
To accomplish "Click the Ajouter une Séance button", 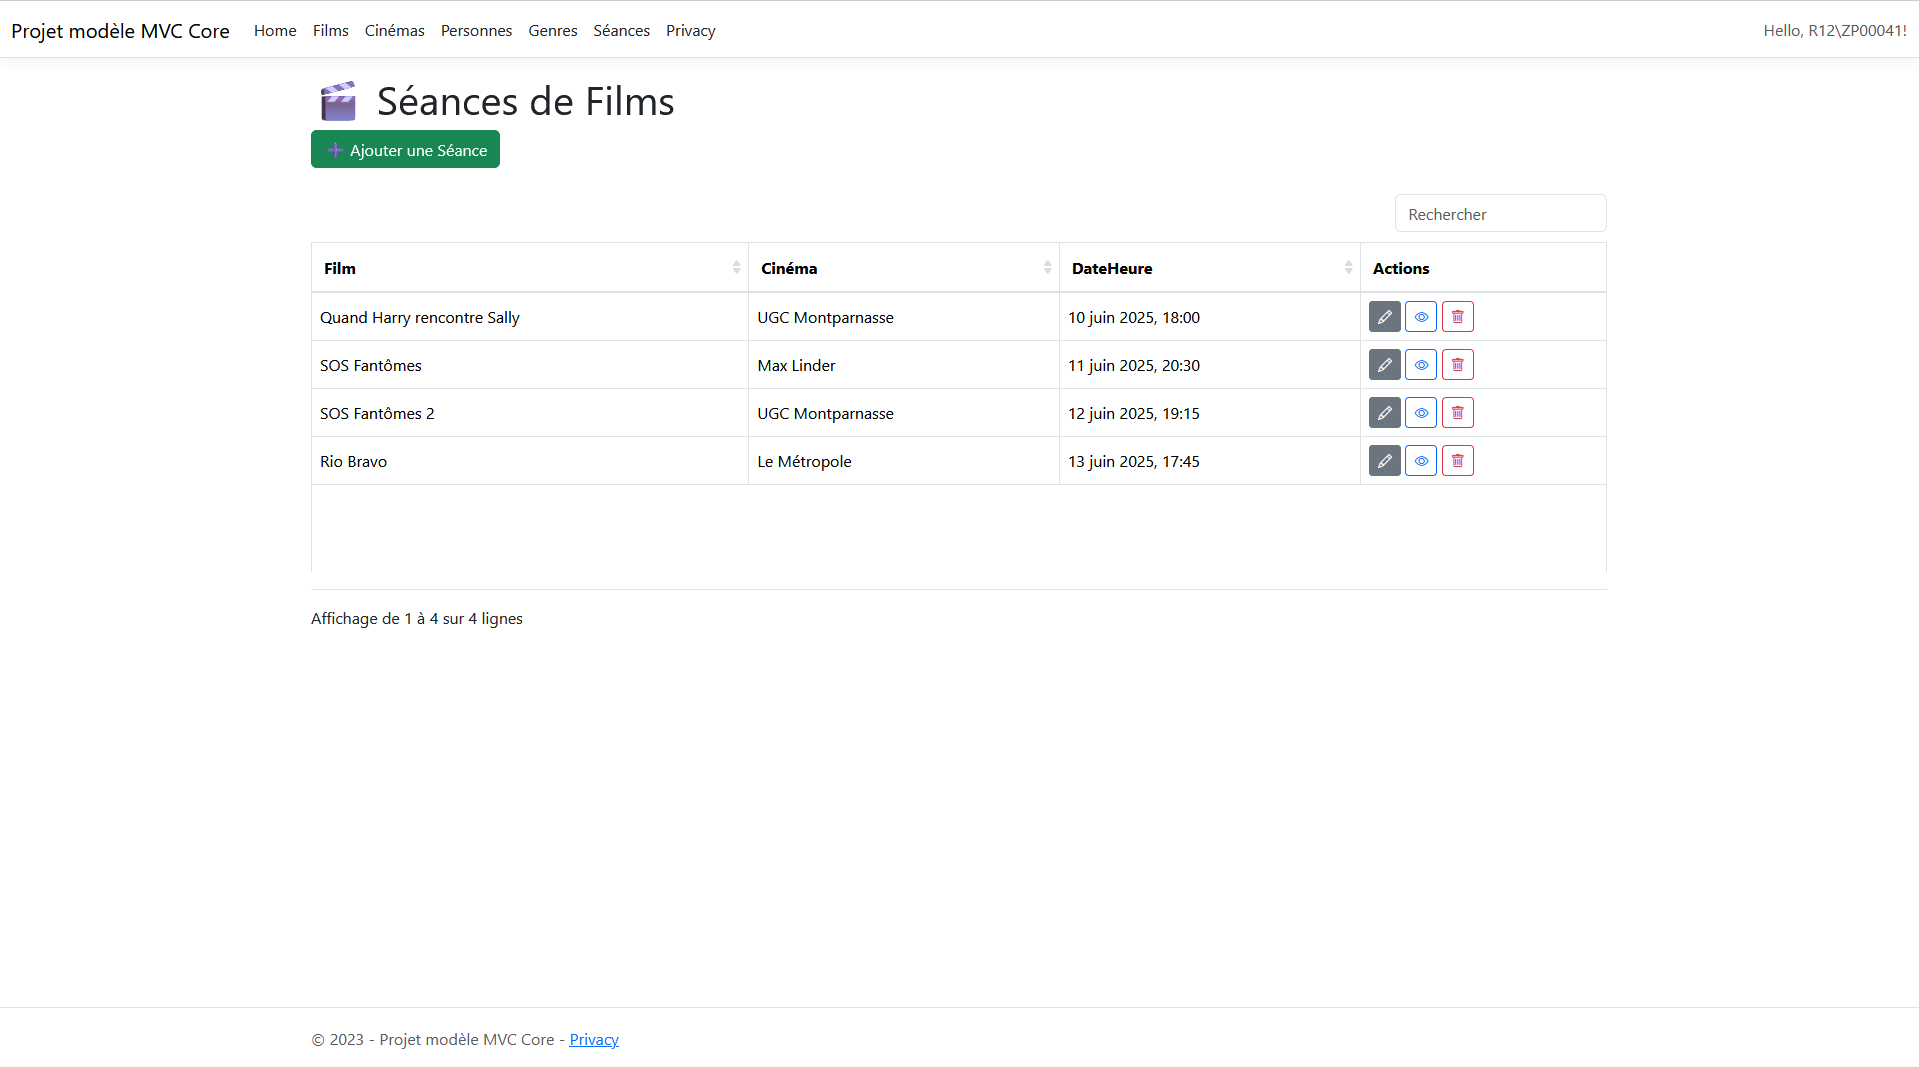I will pyautogui.click(x=405, y=150).
